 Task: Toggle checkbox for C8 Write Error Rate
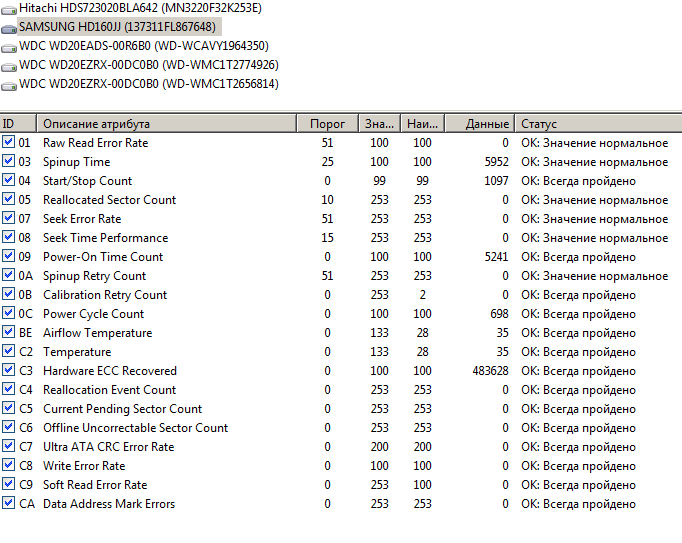coord(8,465)
